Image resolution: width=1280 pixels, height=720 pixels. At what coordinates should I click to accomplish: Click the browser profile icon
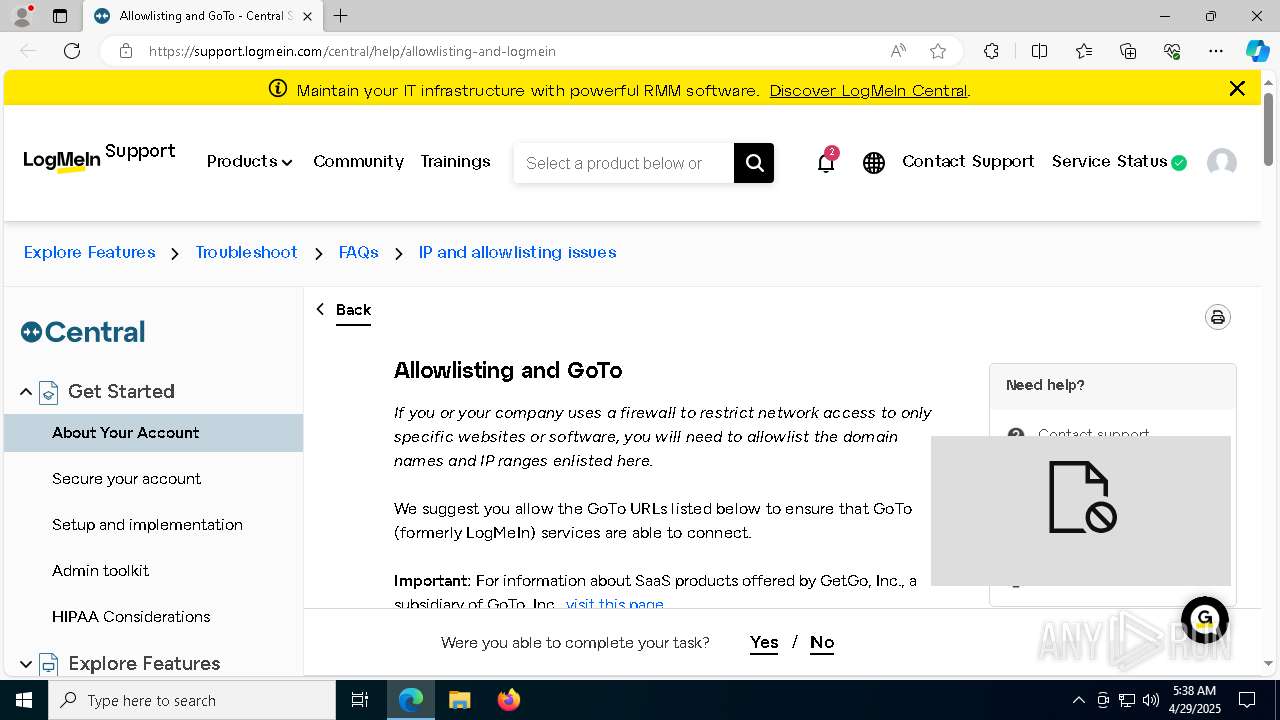(21, 16)
